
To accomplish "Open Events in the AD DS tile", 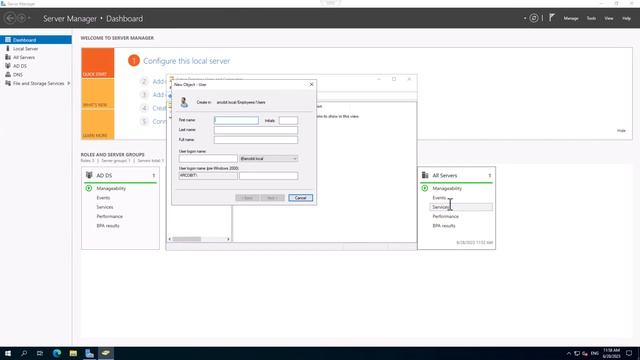I will (x=103, y=198).
